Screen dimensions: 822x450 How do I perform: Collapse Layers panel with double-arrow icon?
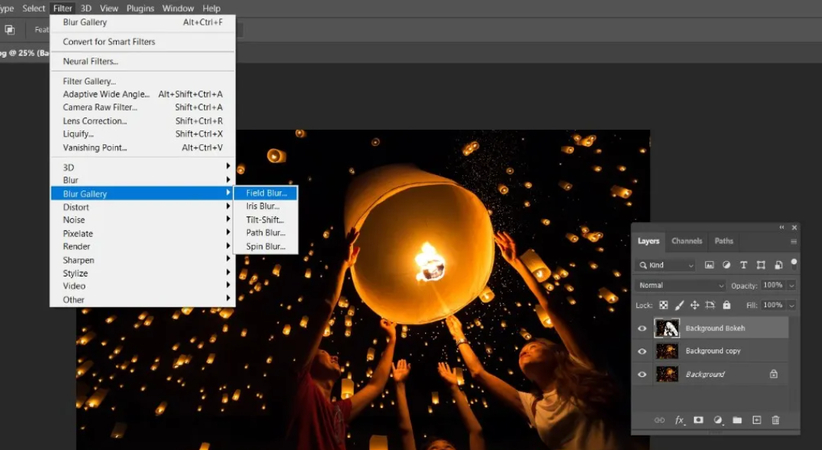click(782, 227)
